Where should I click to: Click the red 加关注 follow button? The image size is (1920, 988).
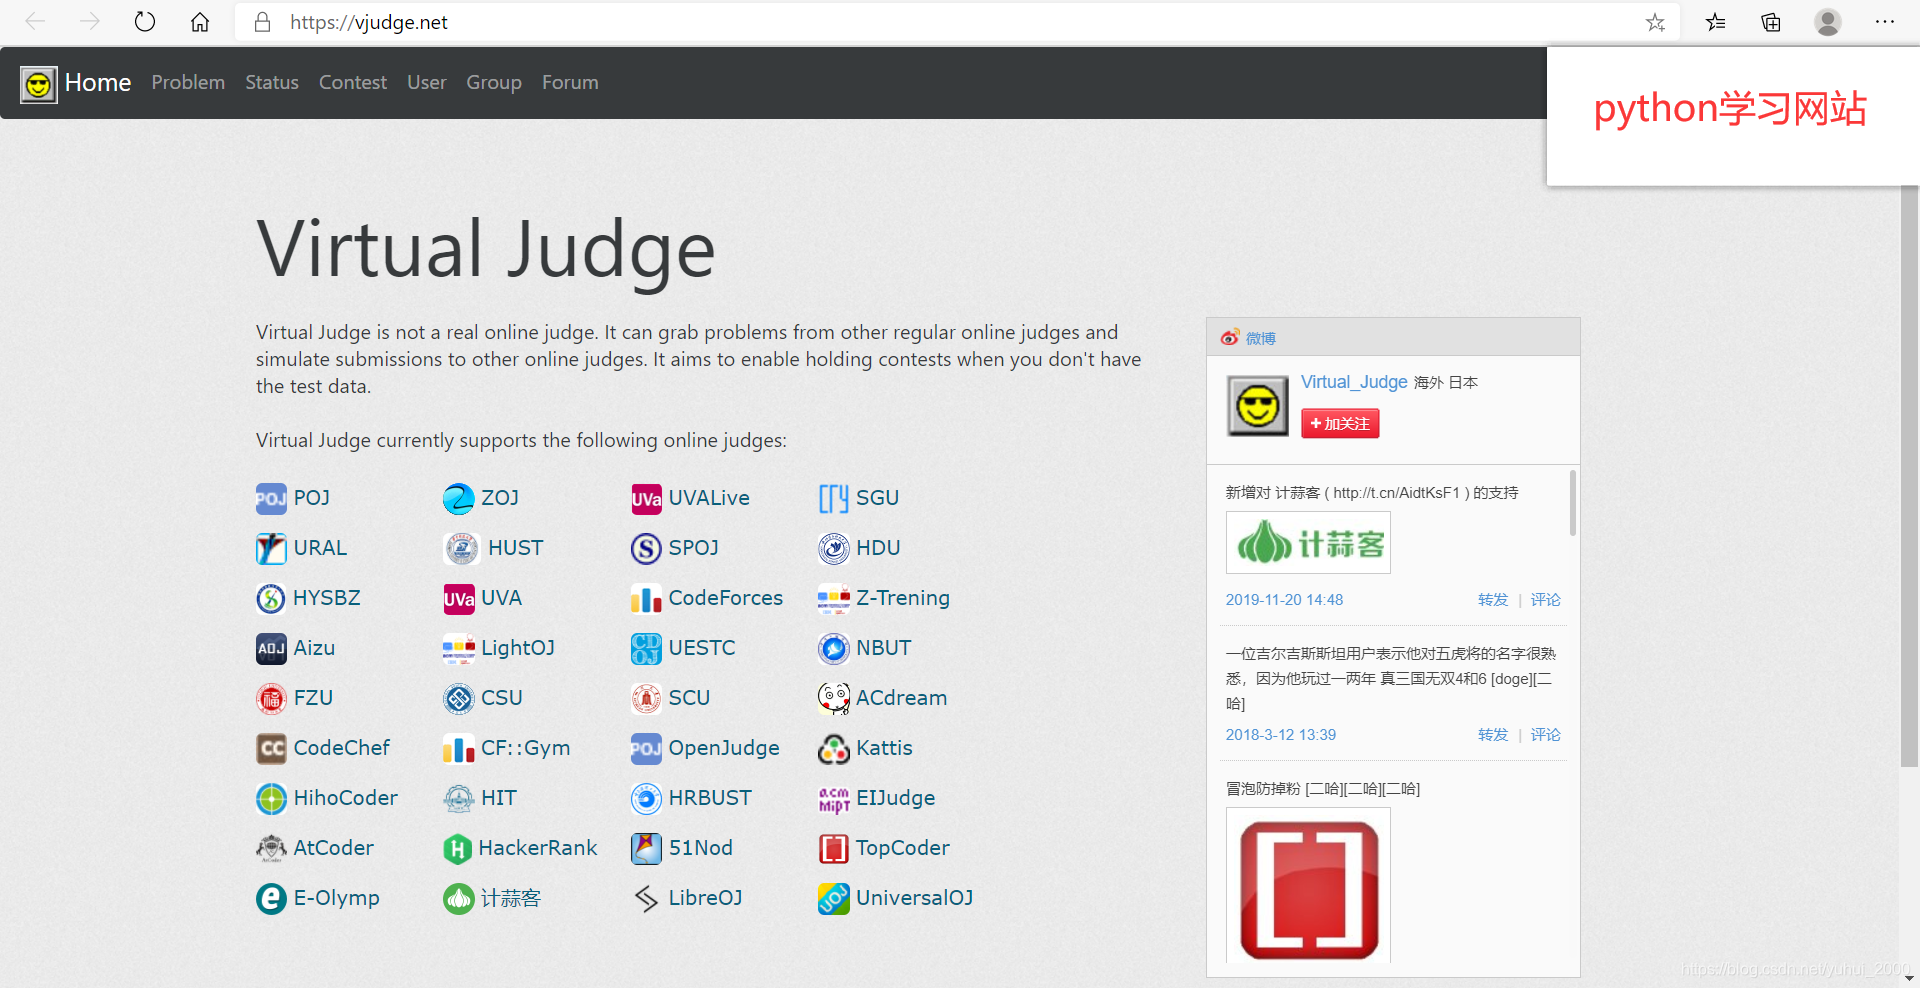tap(1340, 424)
